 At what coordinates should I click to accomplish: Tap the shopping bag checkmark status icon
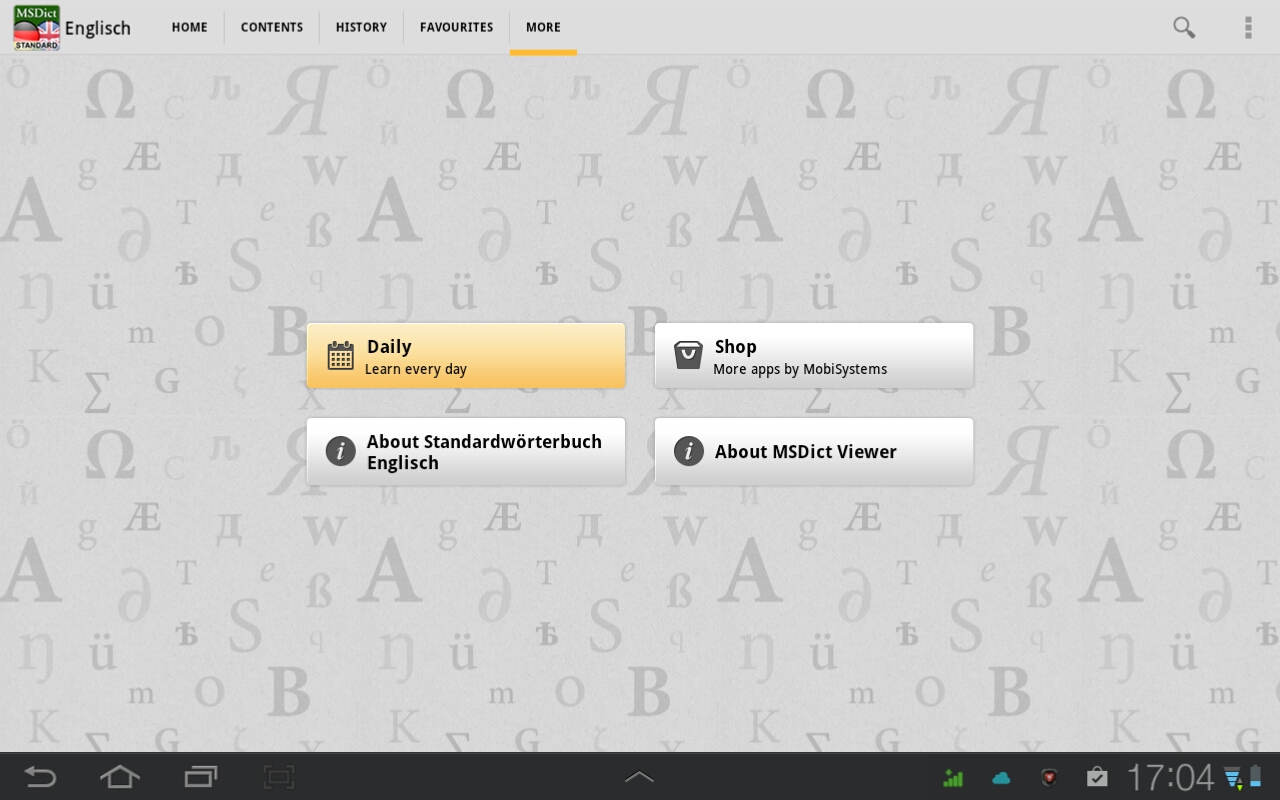click(x=1097, y=777)
